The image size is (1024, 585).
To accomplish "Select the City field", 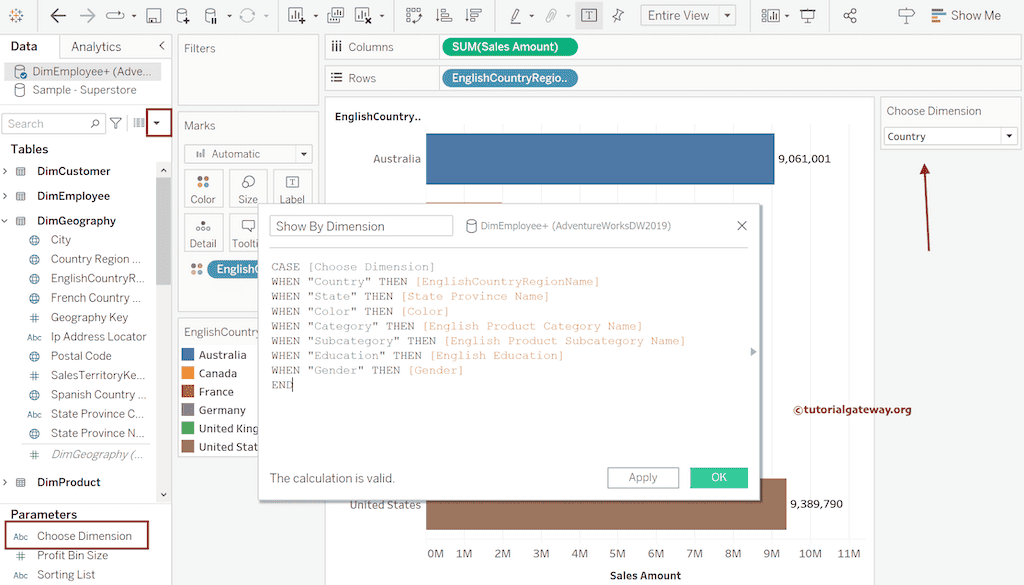I will click(61, 240).
